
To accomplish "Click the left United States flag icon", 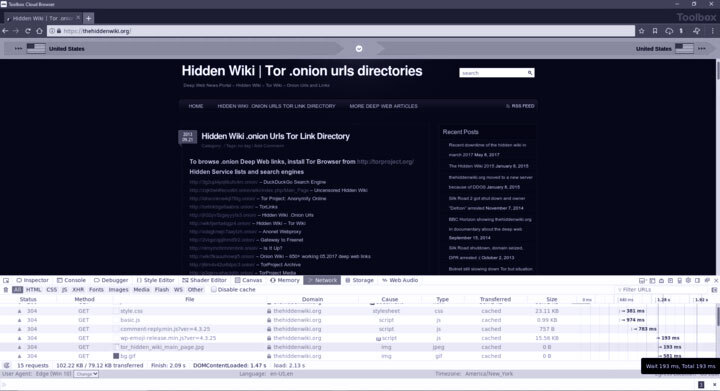I will (x=36, y=48).
